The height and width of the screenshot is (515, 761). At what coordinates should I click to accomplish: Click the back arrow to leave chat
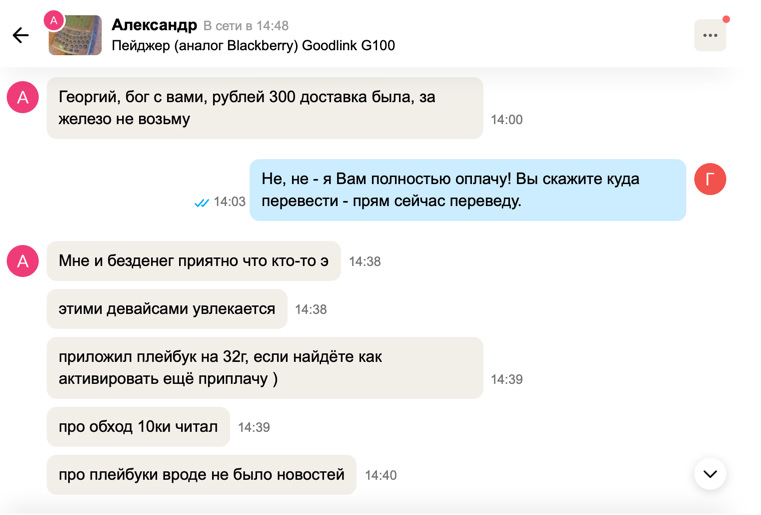(x=21, y=36)
